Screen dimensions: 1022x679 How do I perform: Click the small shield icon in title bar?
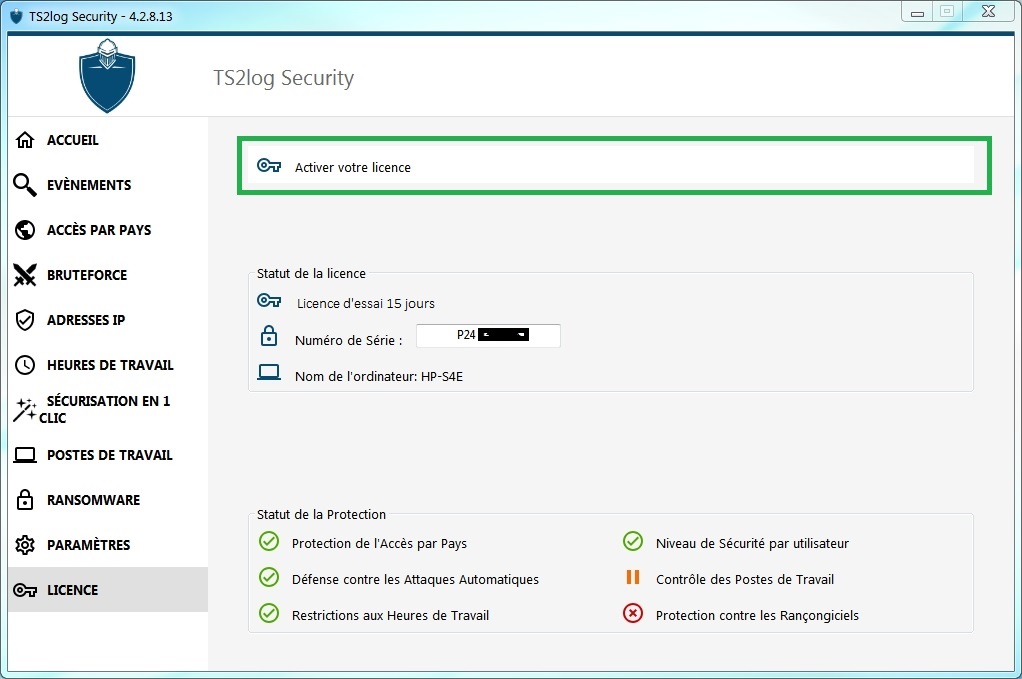[x=16, y=16]
